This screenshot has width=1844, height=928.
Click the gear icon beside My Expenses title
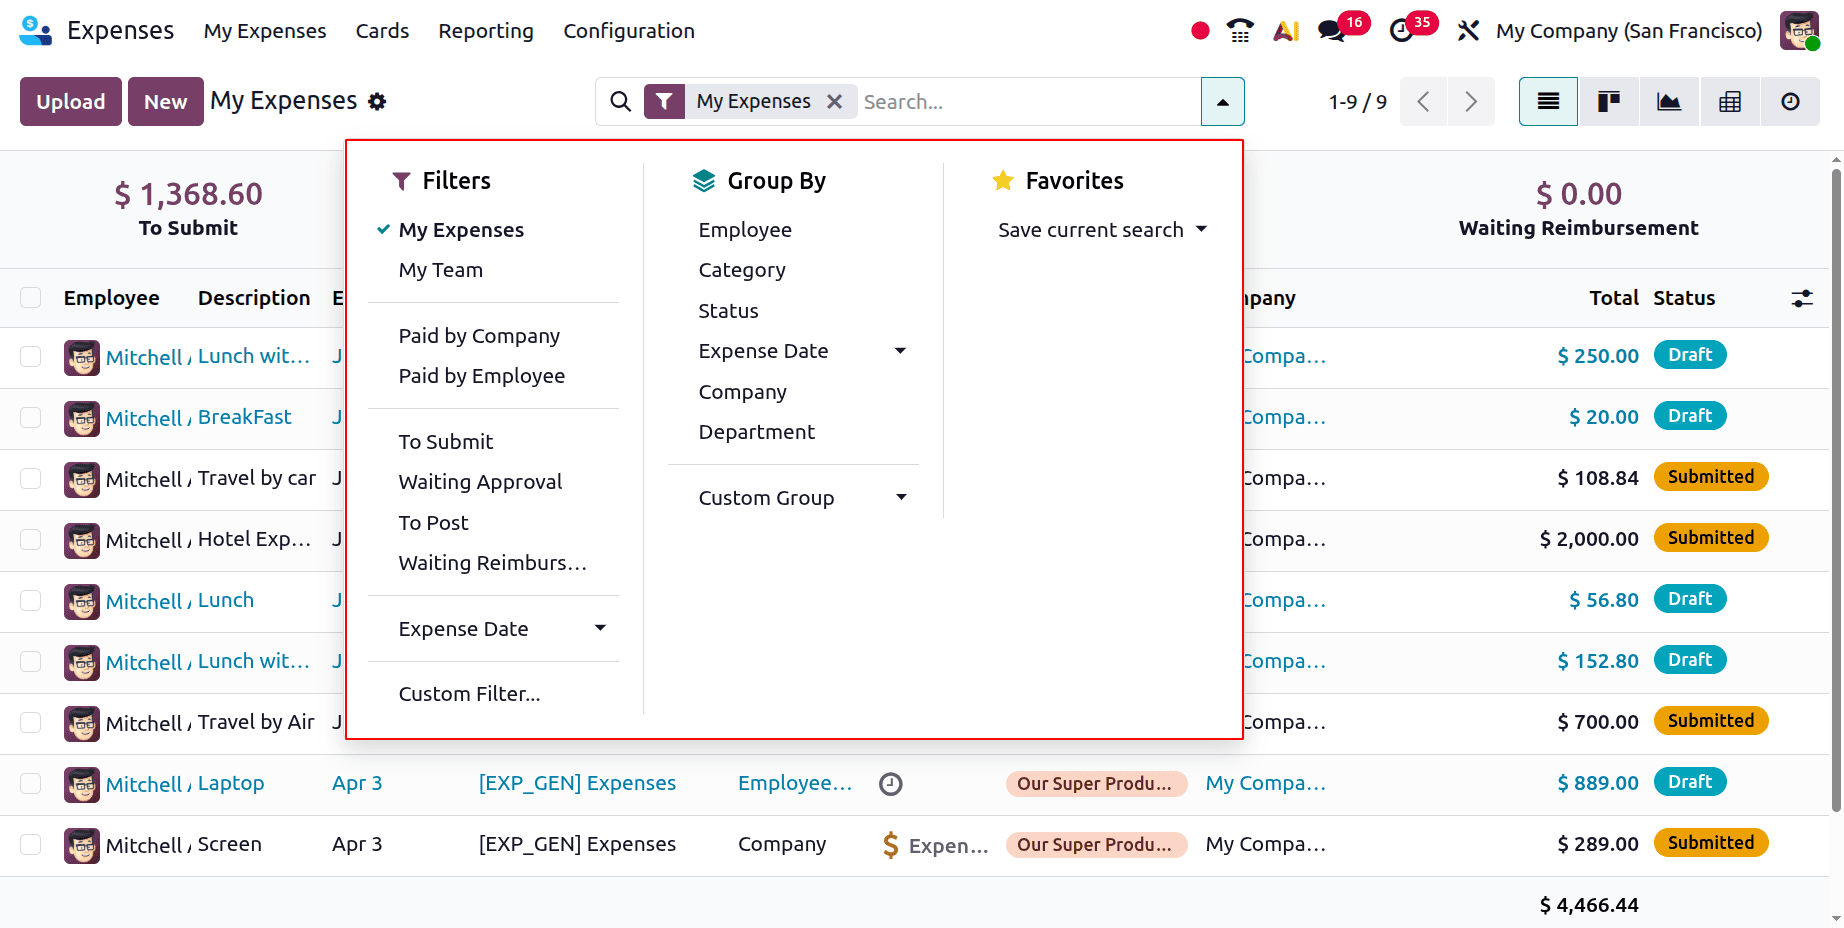click(377, 101)
